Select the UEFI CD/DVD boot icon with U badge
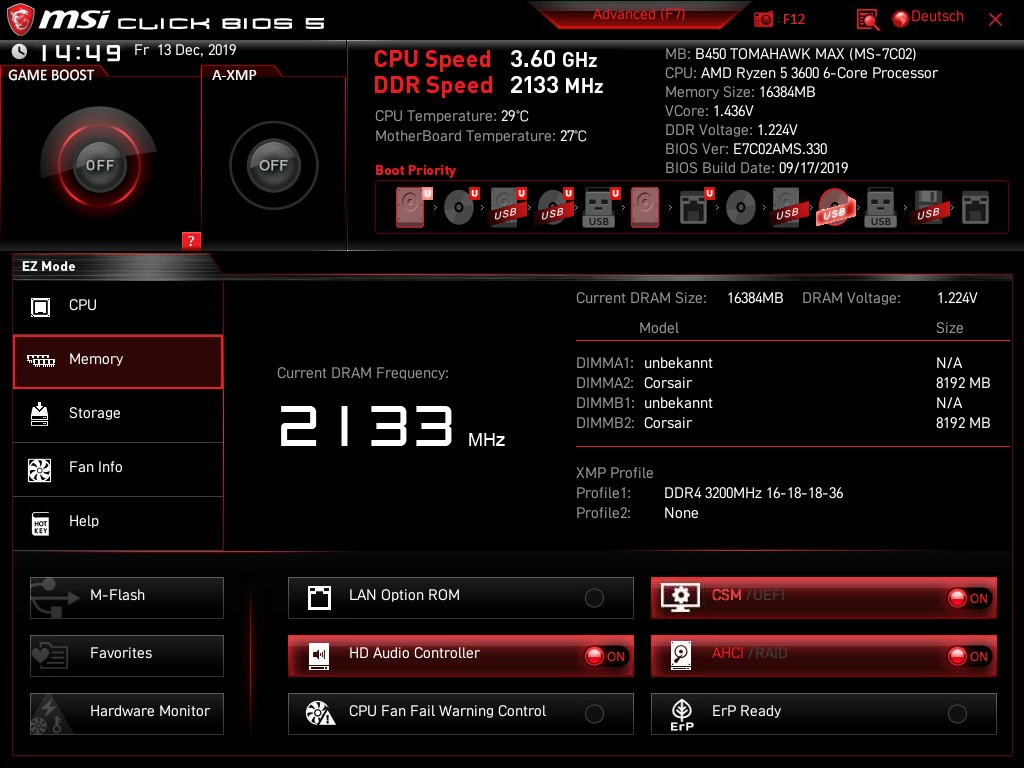 click(460, 207)
